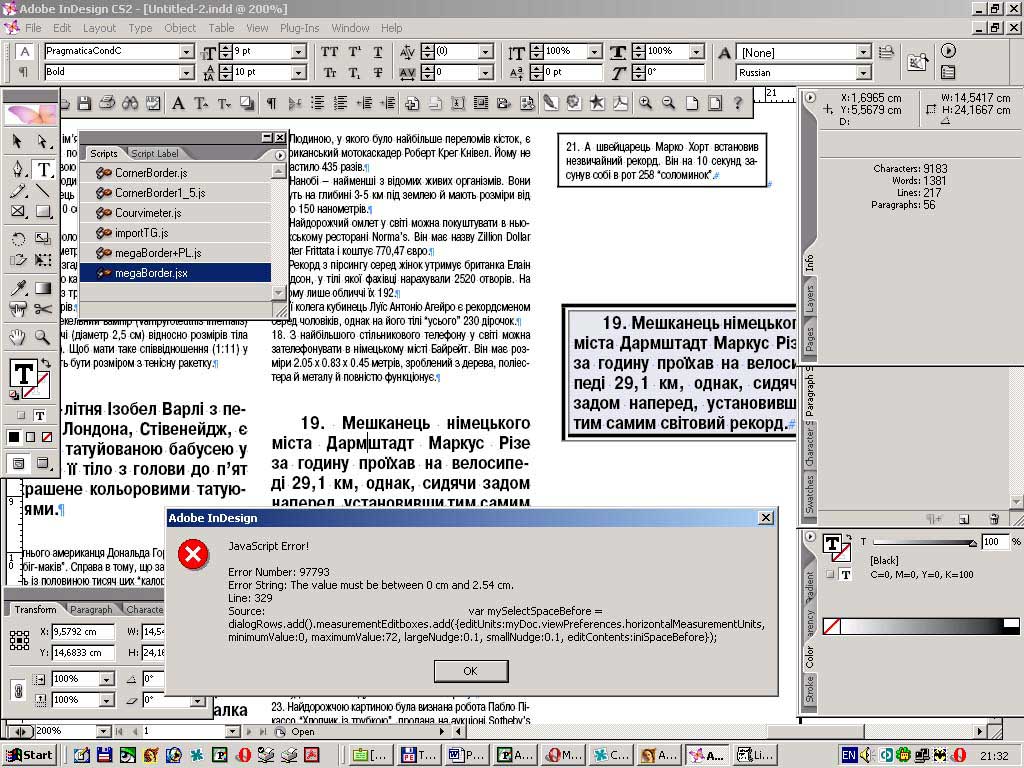Image resolution: width=1024 pixels, height=768 pixels.
Task: Click the volume icon in system tray
Action: 866,756
